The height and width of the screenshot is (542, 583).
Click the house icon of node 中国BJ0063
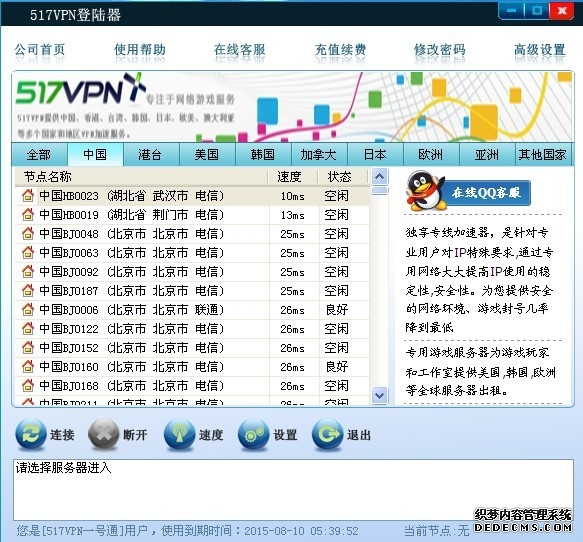(x=28, y=252)
